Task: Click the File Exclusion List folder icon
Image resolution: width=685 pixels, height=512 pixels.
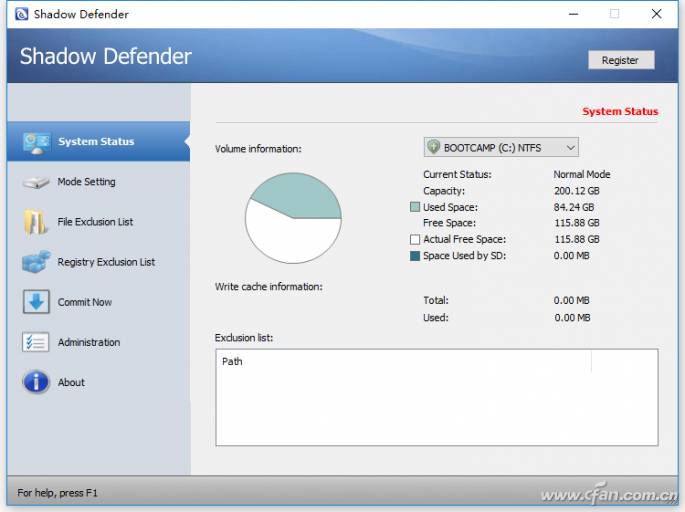Action: pyautogui.click(x=35, y=222)
